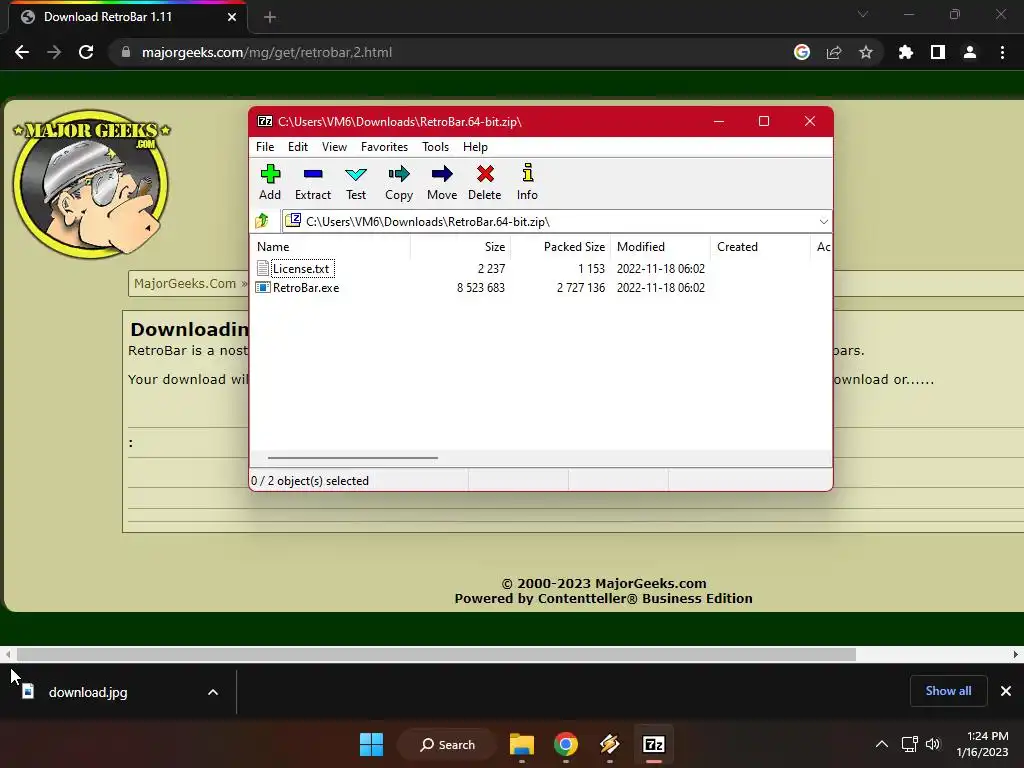Open the Tools menu
This screenshot has width=1024, height=768.
[x=435, y=147]
